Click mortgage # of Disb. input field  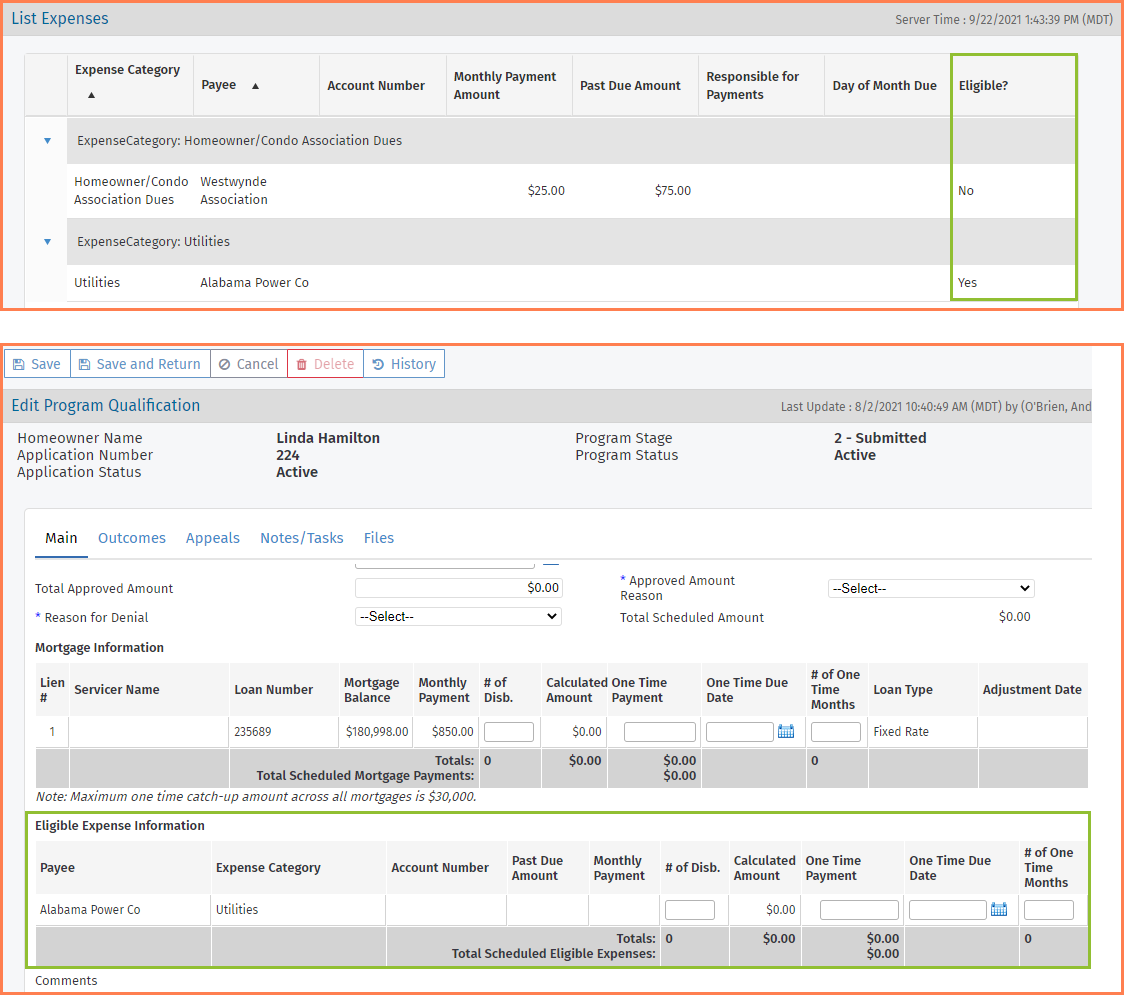(509, 732)
